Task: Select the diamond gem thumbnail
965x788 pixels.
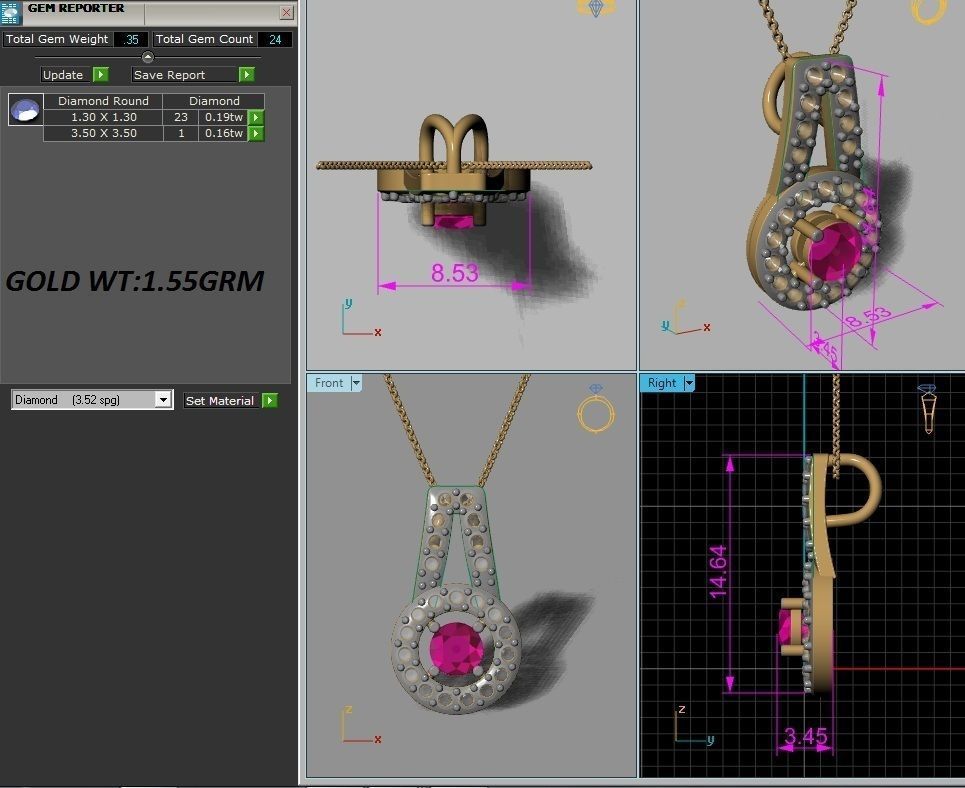Action: [25, 110]
